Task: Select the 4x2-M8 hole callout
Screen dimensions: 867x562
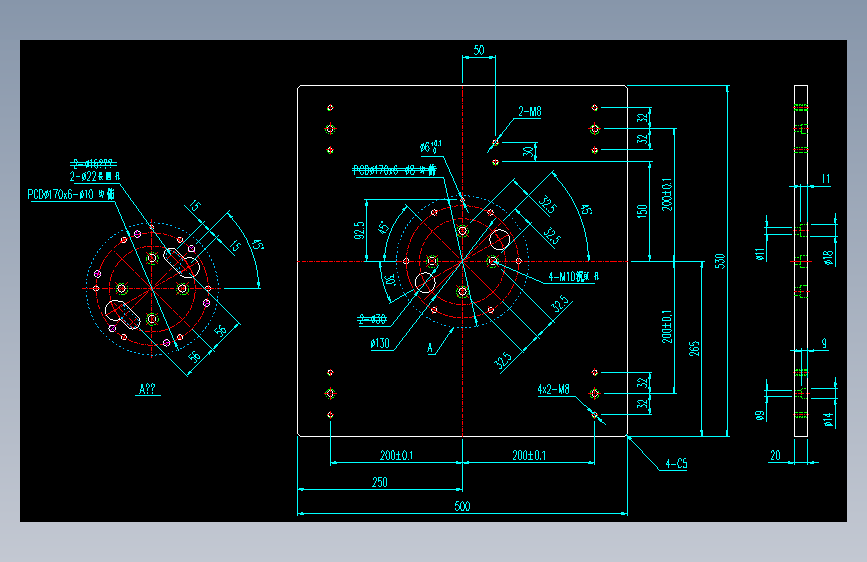Action: (553, 389)
